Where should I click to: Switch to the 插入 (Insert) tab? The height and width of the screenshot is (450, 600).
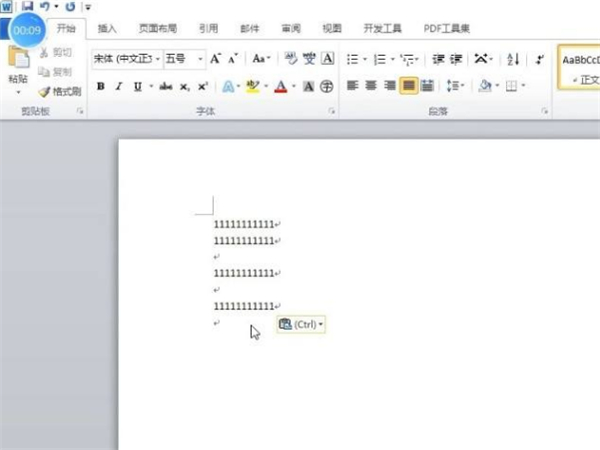pos(108,29)
